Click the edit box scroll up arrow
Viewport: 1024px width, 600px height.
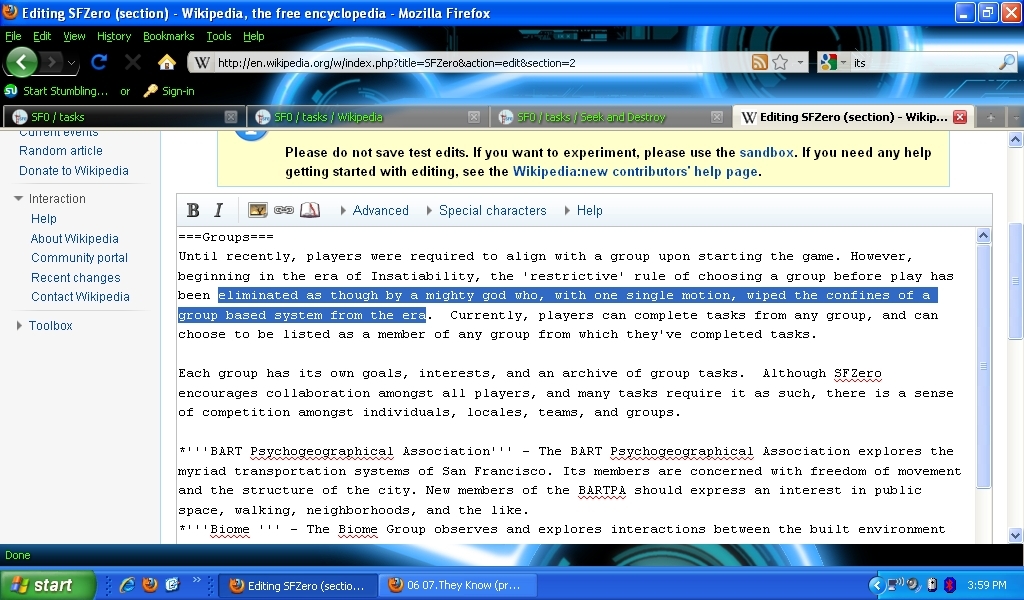click(984, 236)
